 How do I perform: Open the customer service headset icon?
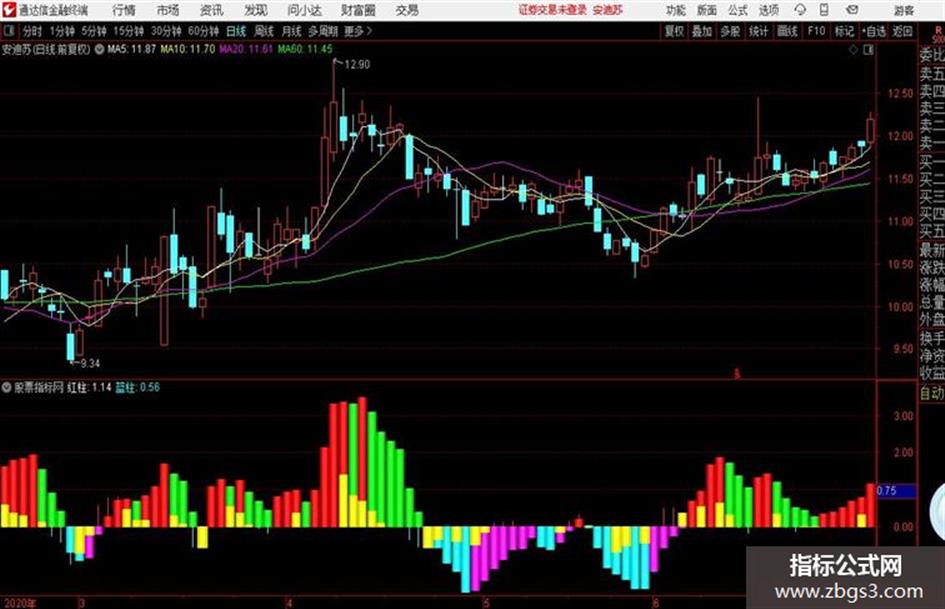[x=800, y=10]
